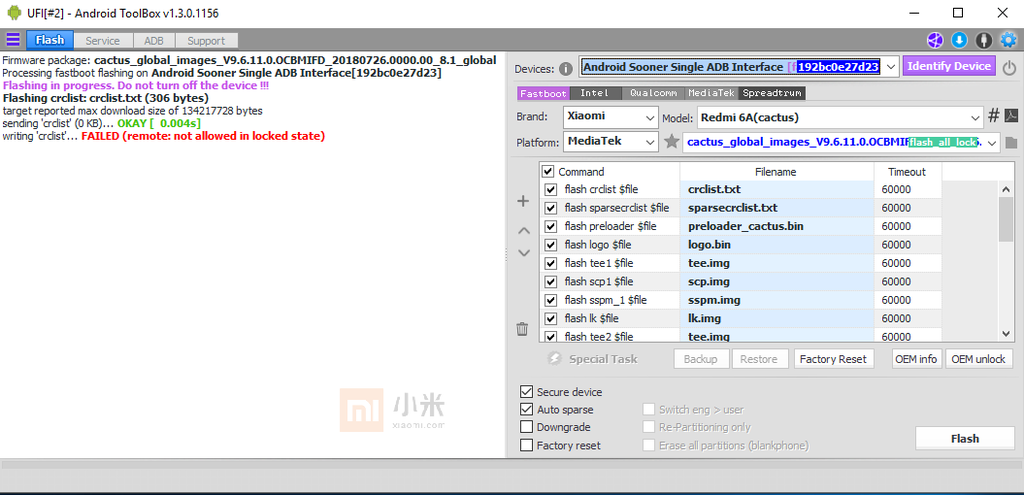Click the blue download update icon
Screen dimensions: 1024x495
click(959, 40)
